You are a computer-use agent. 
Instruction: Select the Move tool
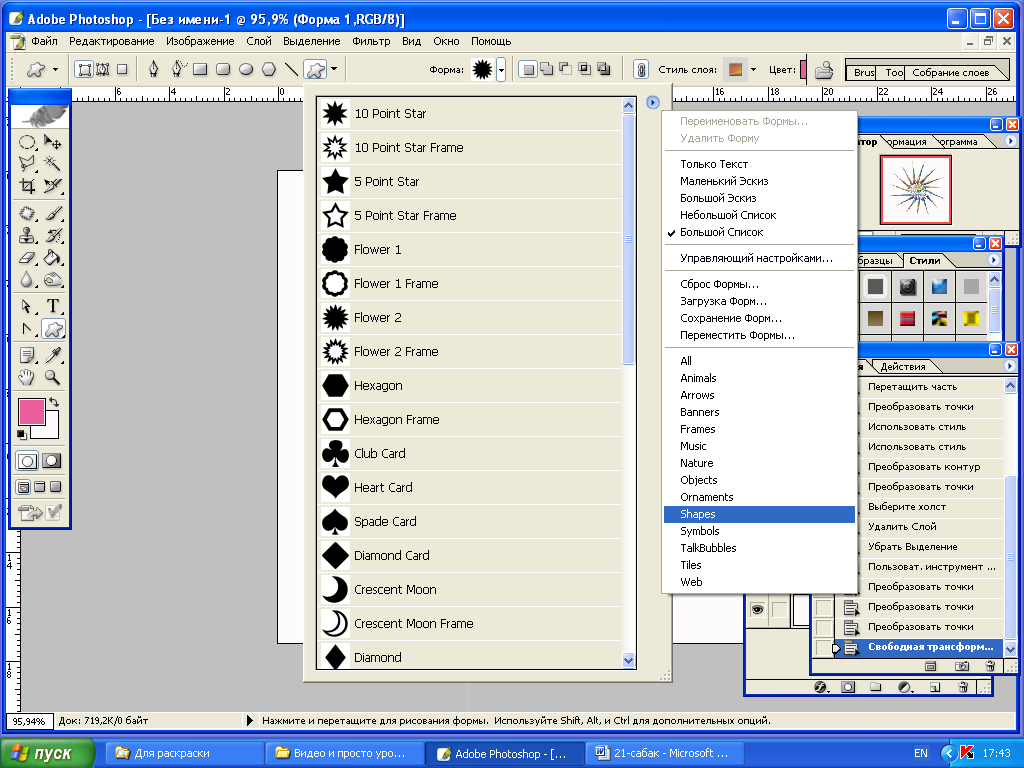(52, 142)
